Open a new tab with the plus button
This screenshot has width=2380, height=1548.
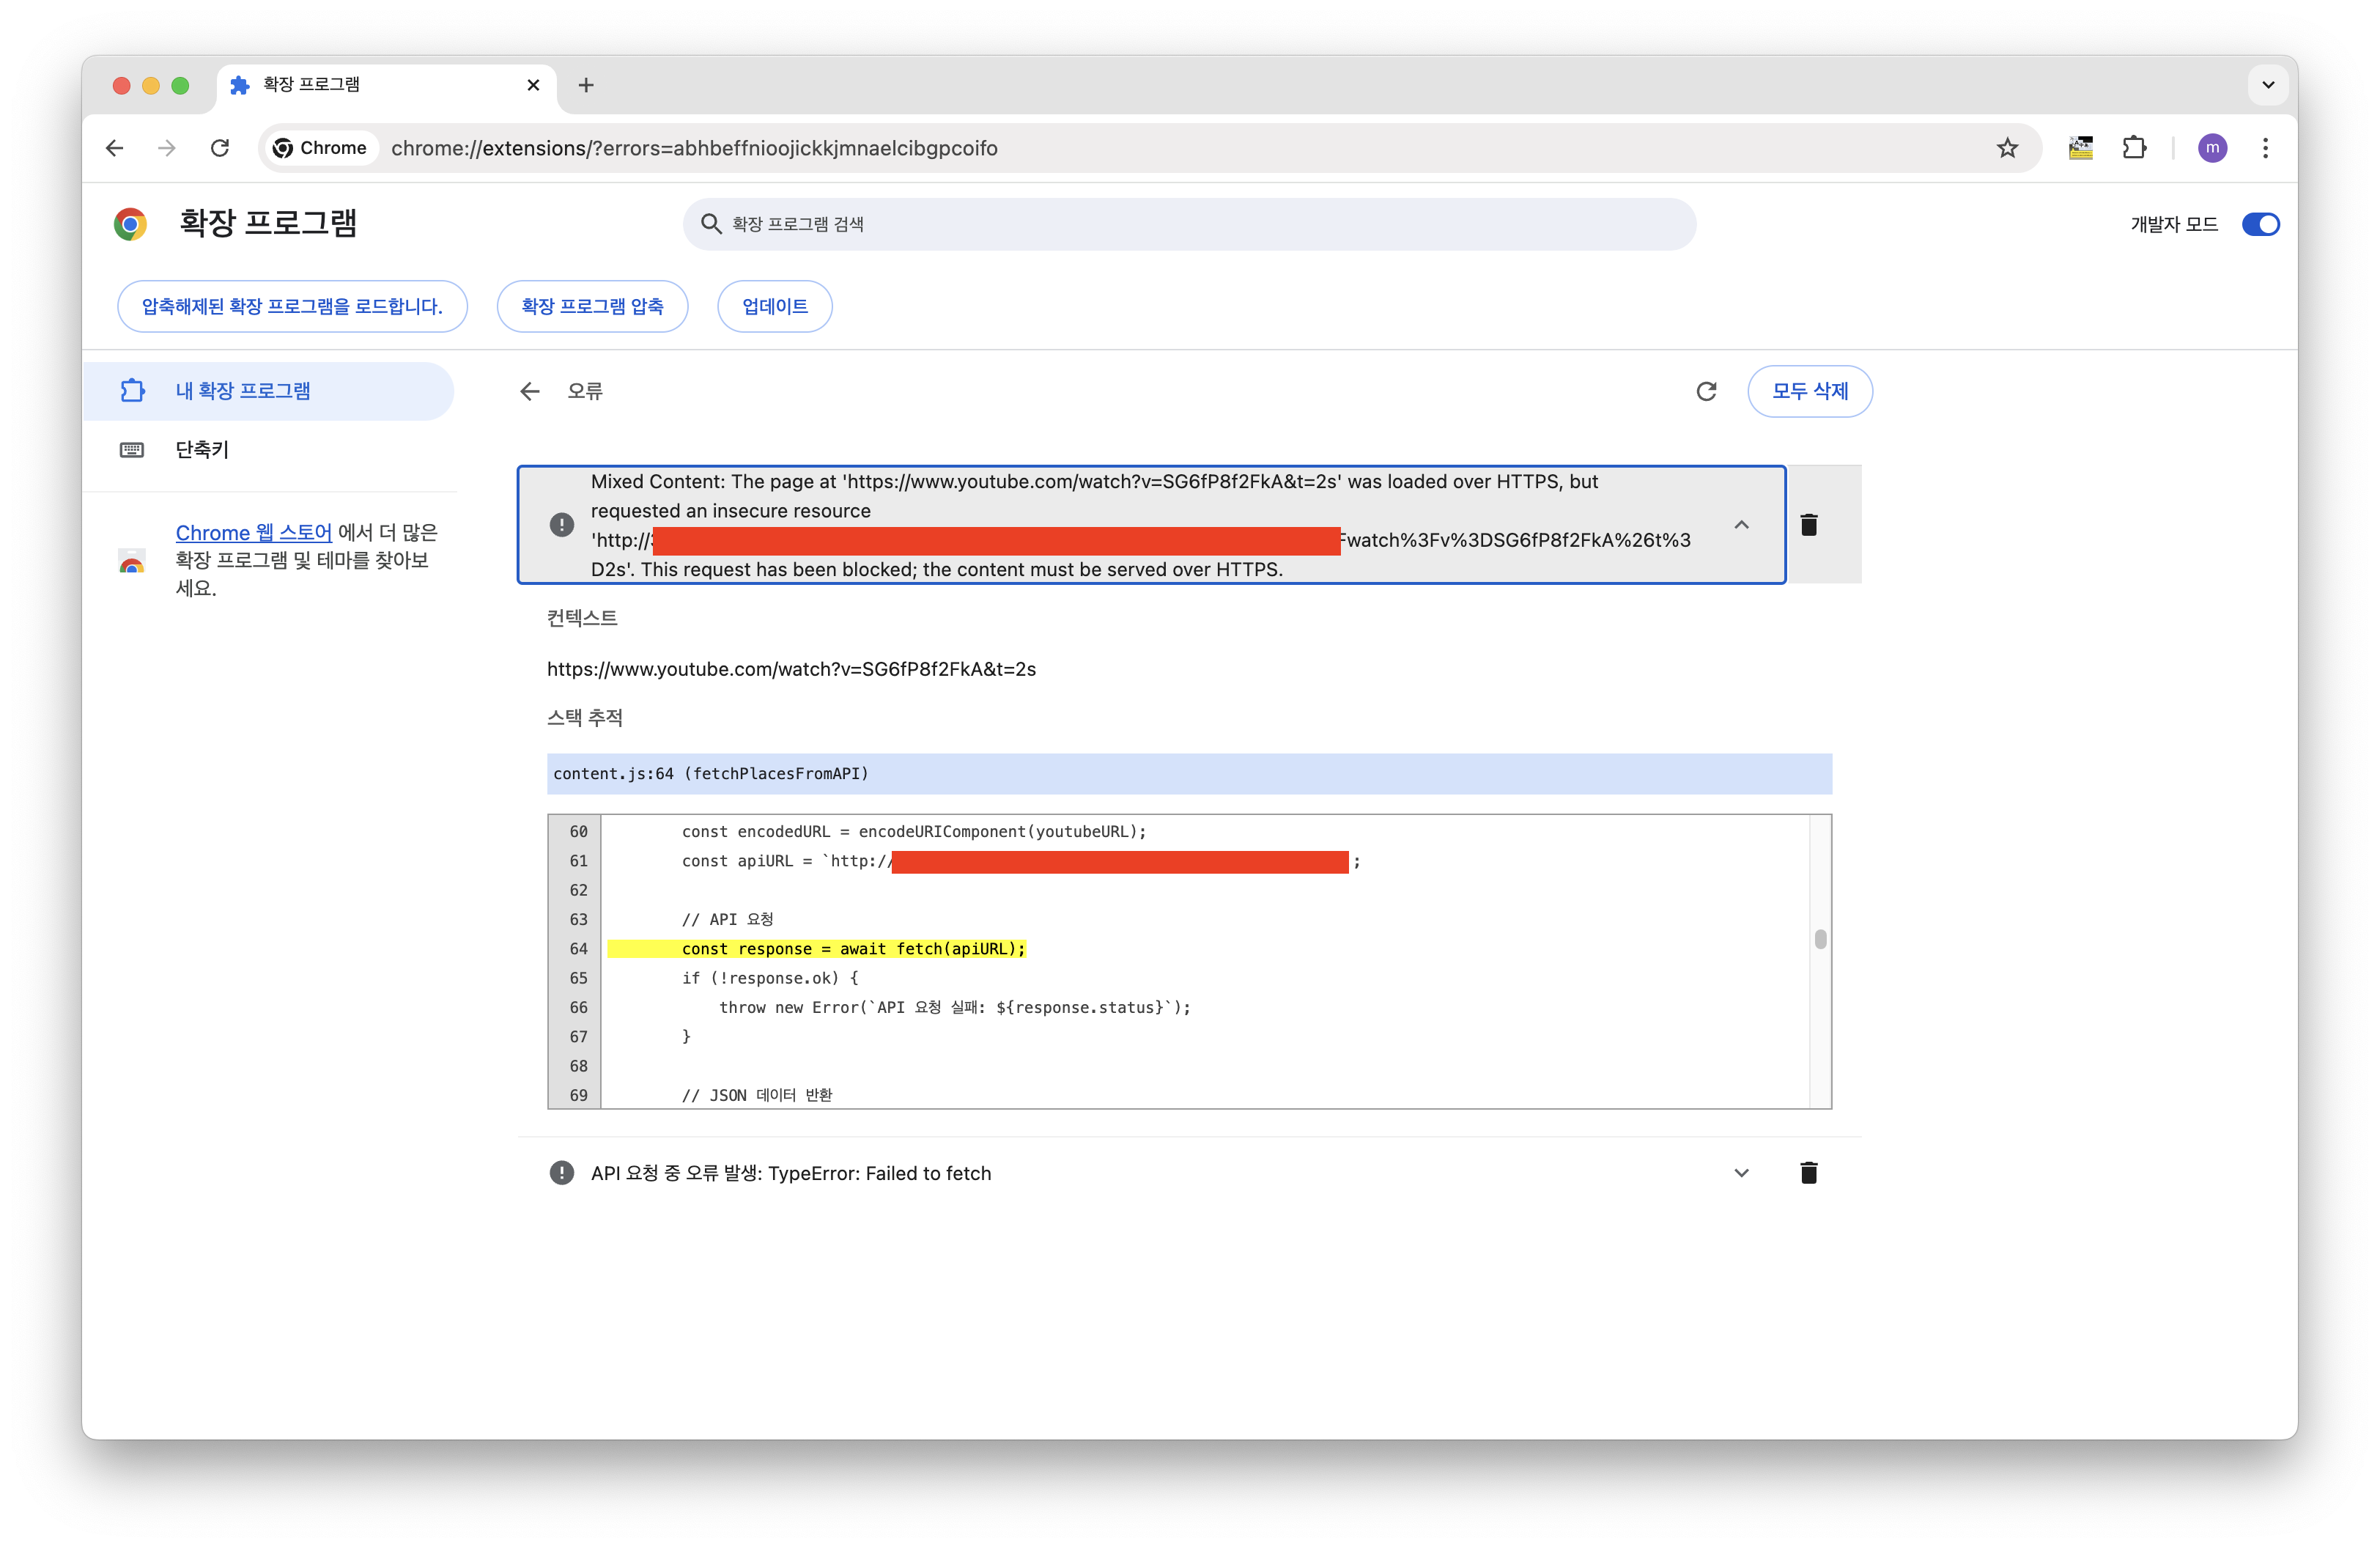pos(586,86)
